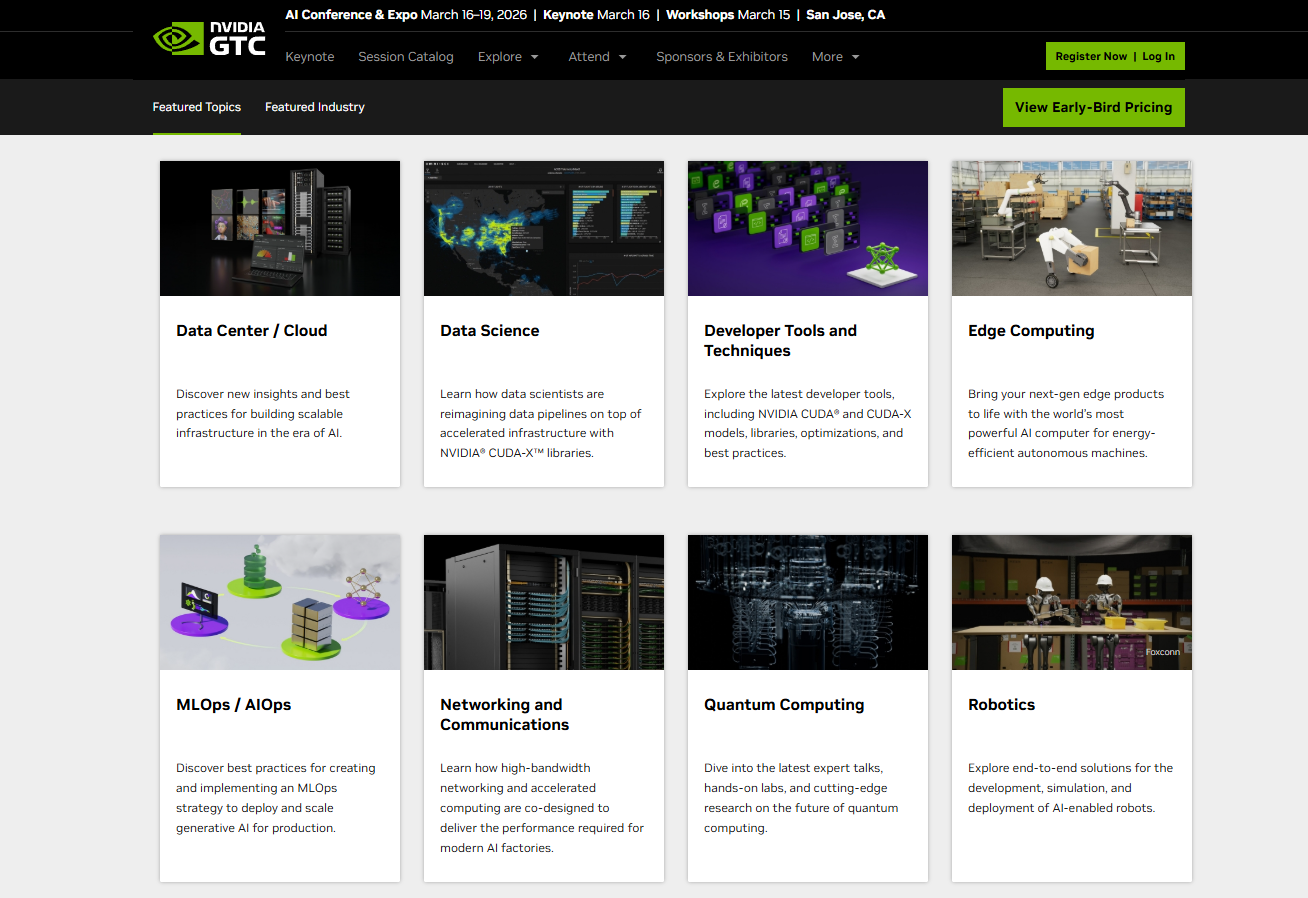
Task: Open the More dropdown menu
Action: click(x=835, y=57)
